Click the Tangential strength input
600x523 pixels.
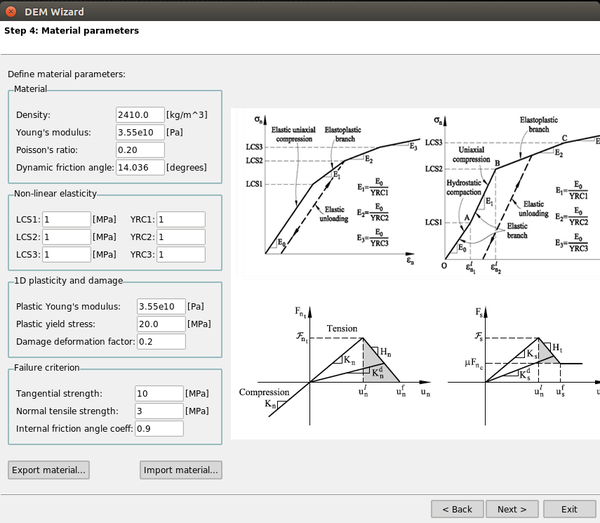click(x=160, y=394)
